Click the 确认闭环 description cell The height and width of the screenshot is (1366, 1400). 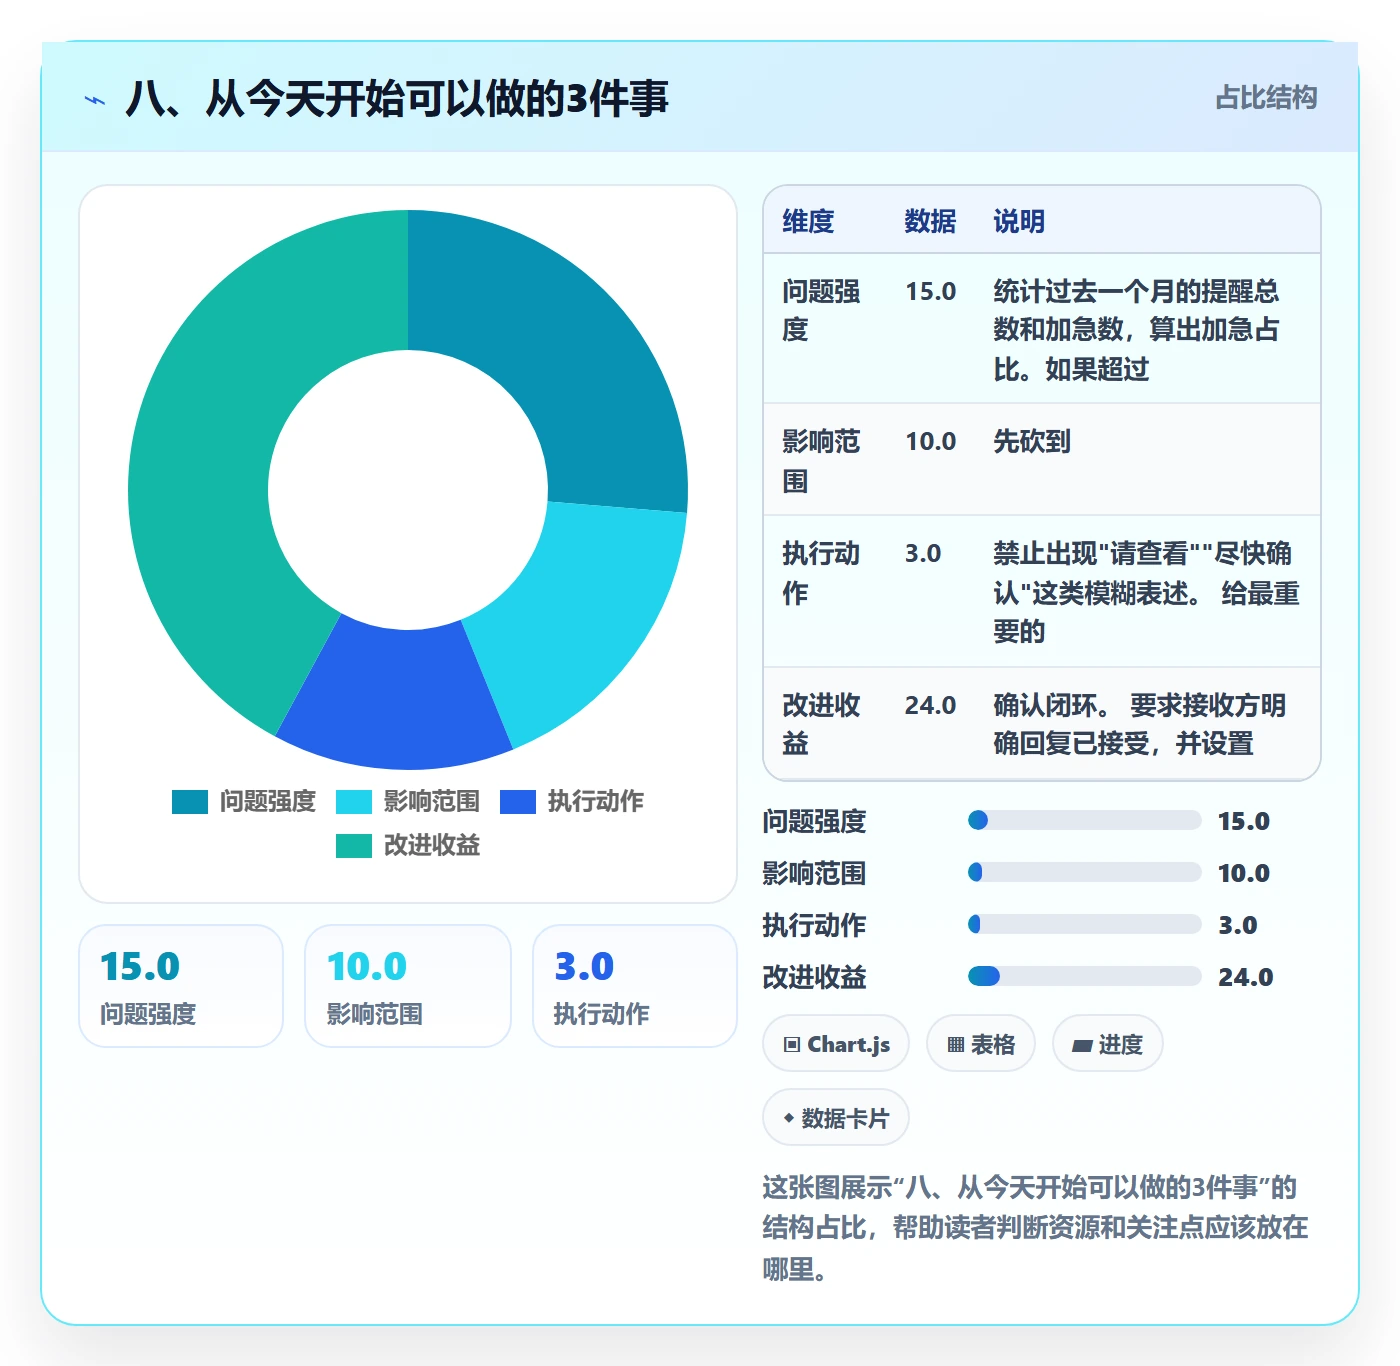[1139, 724]
